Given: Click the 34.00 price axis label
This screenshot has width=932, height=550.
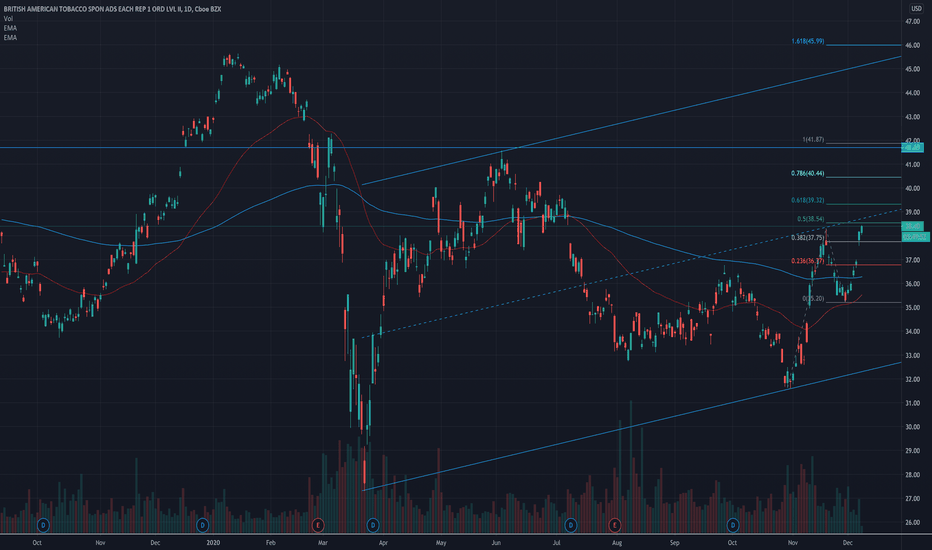Looking at the screenshot, I should coord(912,332).
